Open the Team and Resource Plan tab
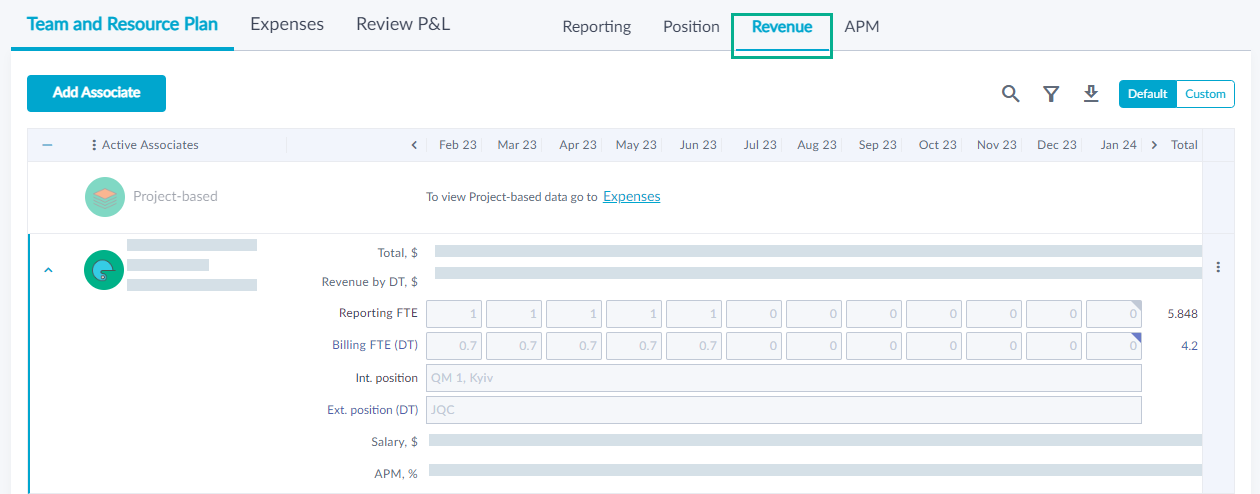 [122, 24]
